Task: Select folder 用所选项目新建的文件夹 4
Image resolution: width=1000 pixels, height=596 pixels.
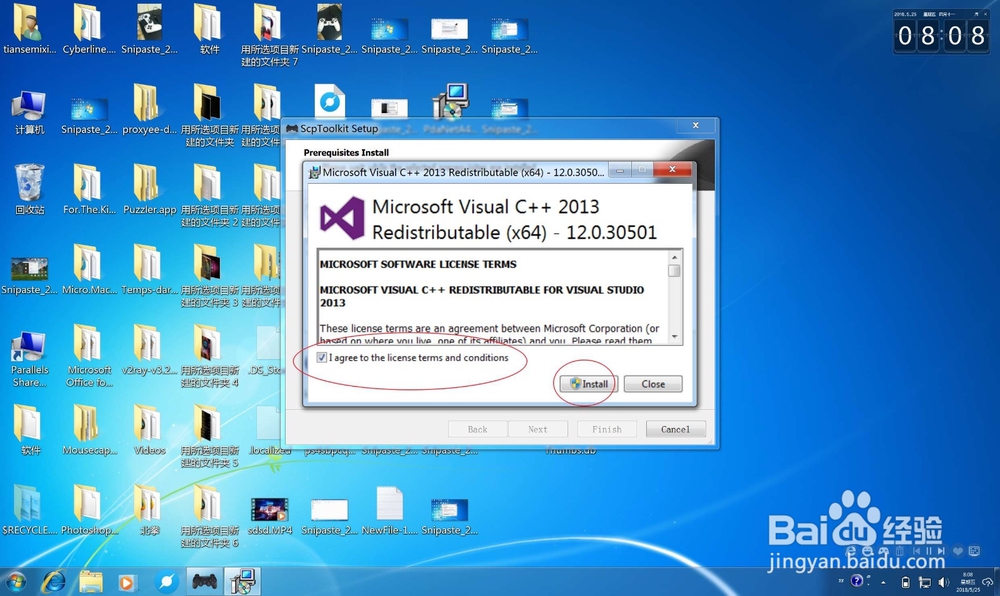Action: (x=209, y=356)
